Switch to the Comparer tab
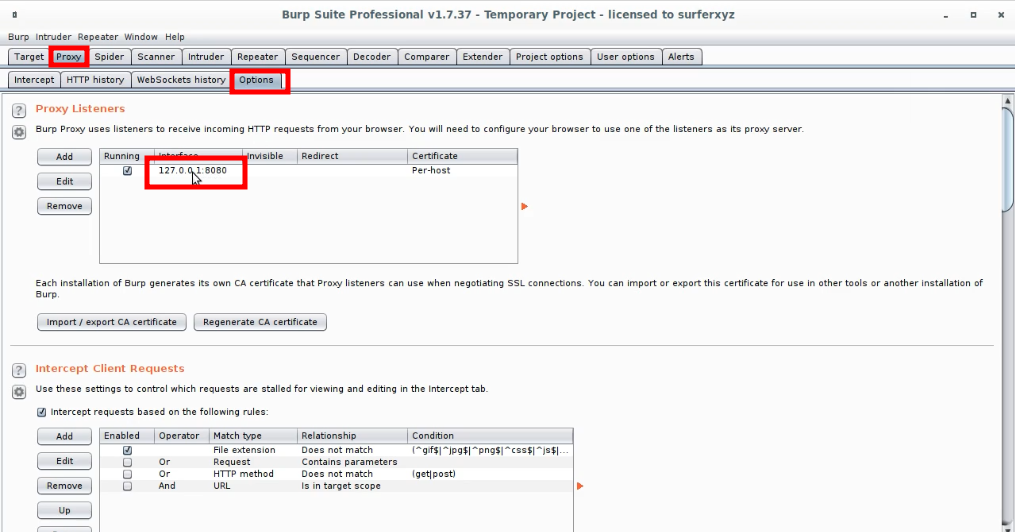 [427, 57]
